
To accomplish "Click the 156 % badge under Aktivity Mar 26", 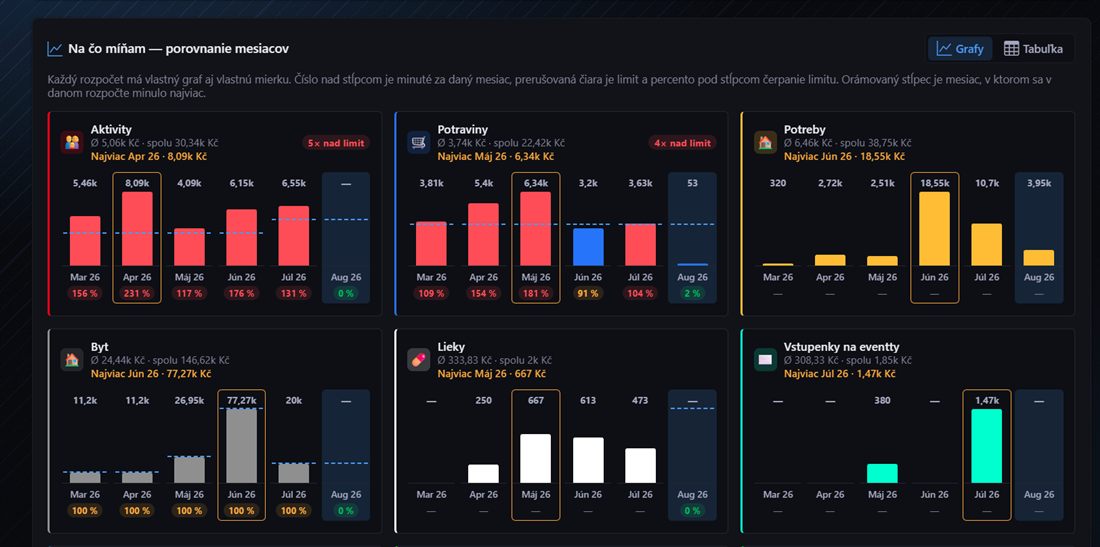I will click(x=85, y=294).
